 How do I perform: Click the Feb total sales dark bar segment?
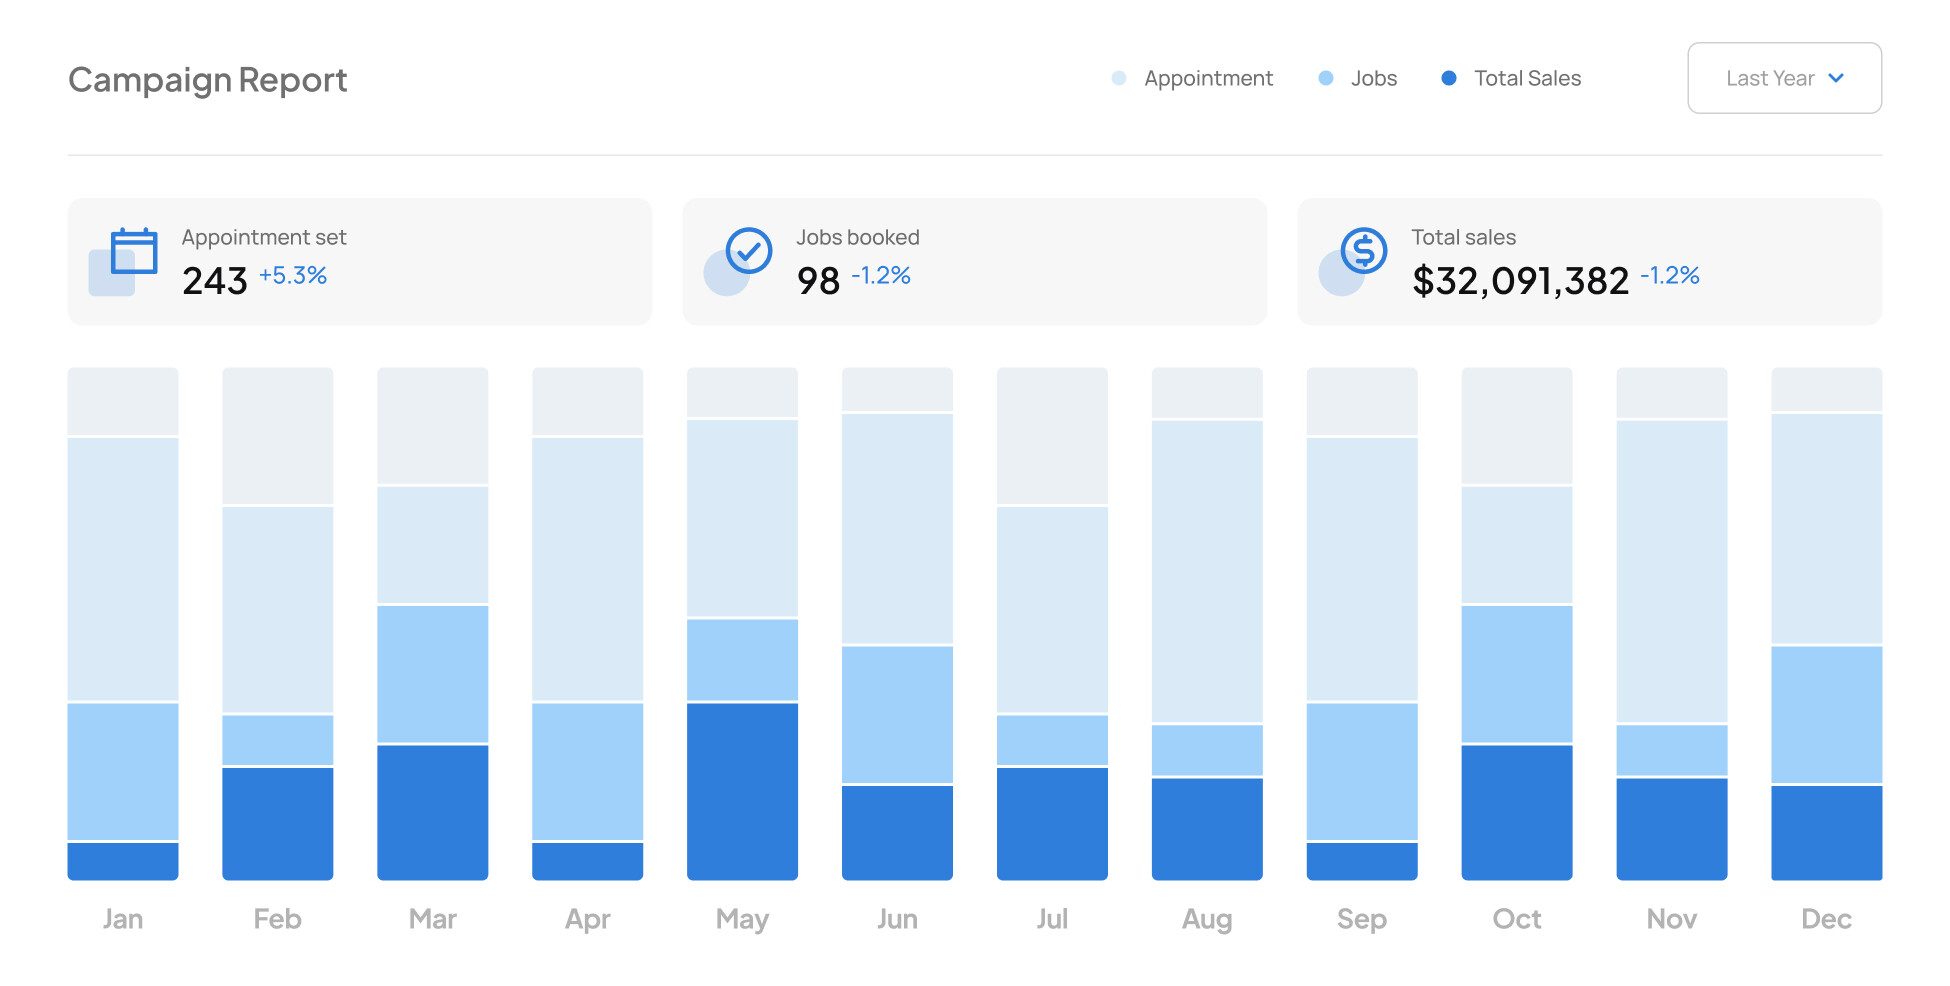pos(278,824)
